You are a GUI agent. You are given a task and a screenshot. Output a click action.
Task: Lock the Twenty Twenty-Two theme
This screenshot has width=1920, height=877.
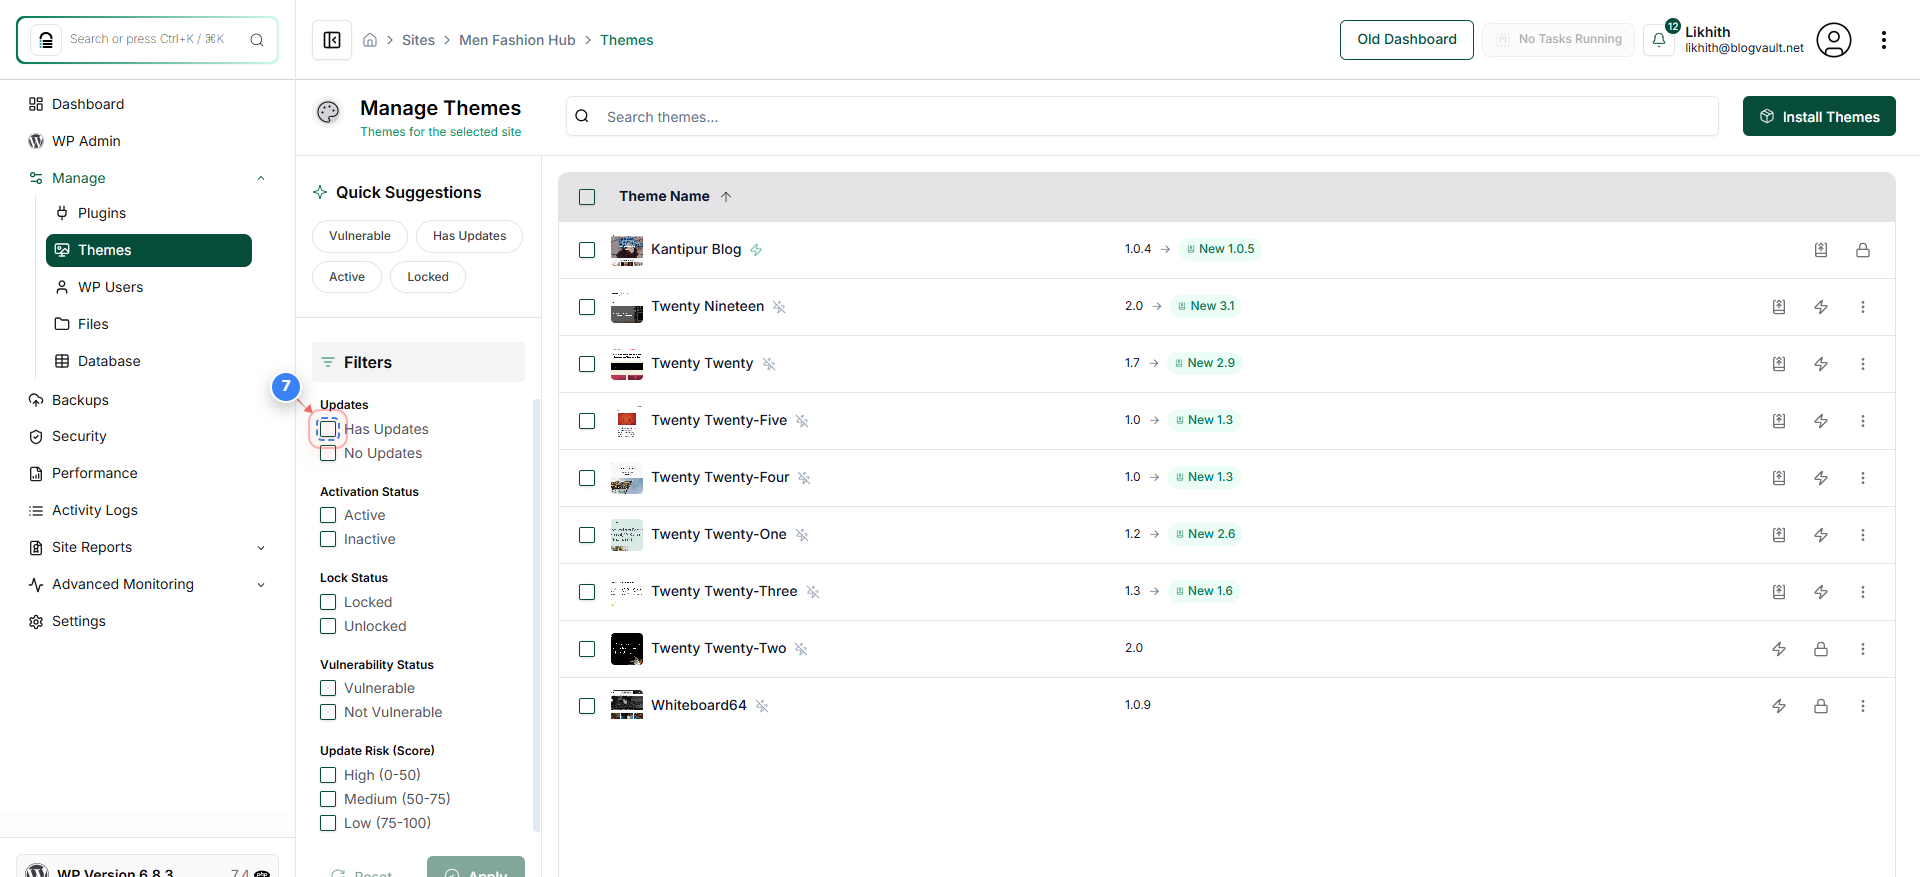(x=1821, y=649)
